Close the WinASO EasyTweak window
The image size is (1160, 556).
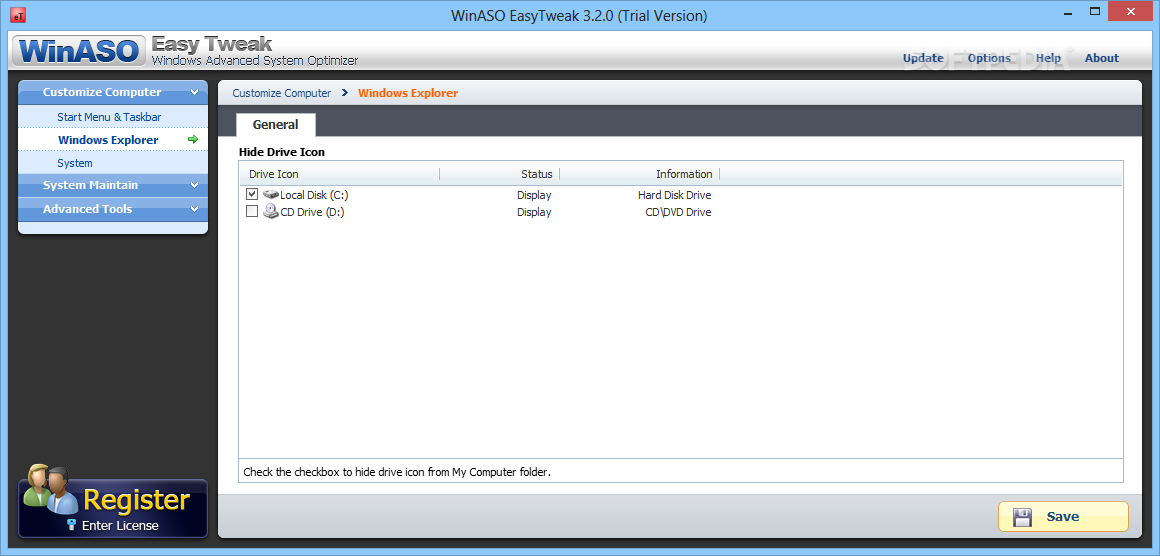(1130, 12)
